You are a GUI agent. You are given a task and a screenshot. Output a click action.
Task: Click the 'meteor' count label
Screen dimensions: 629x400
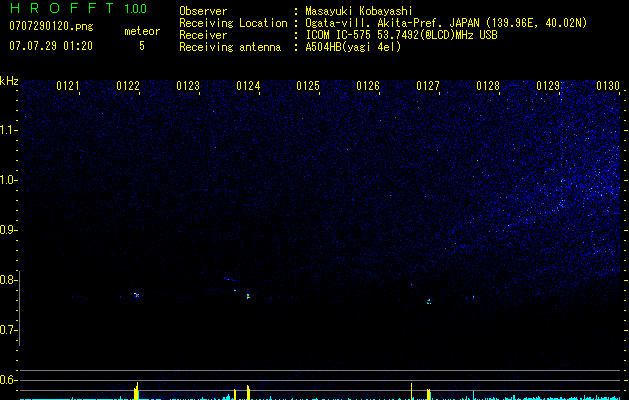coord(142,31)
